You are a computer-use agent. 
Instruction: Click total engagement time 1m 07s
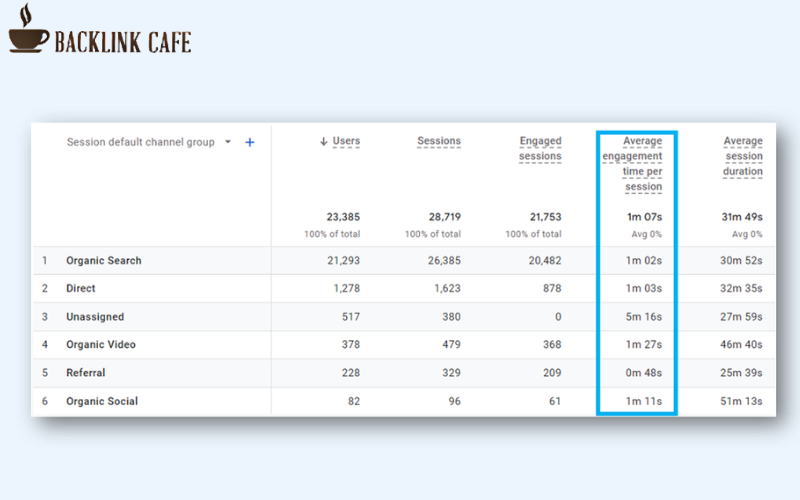(644, 217)
